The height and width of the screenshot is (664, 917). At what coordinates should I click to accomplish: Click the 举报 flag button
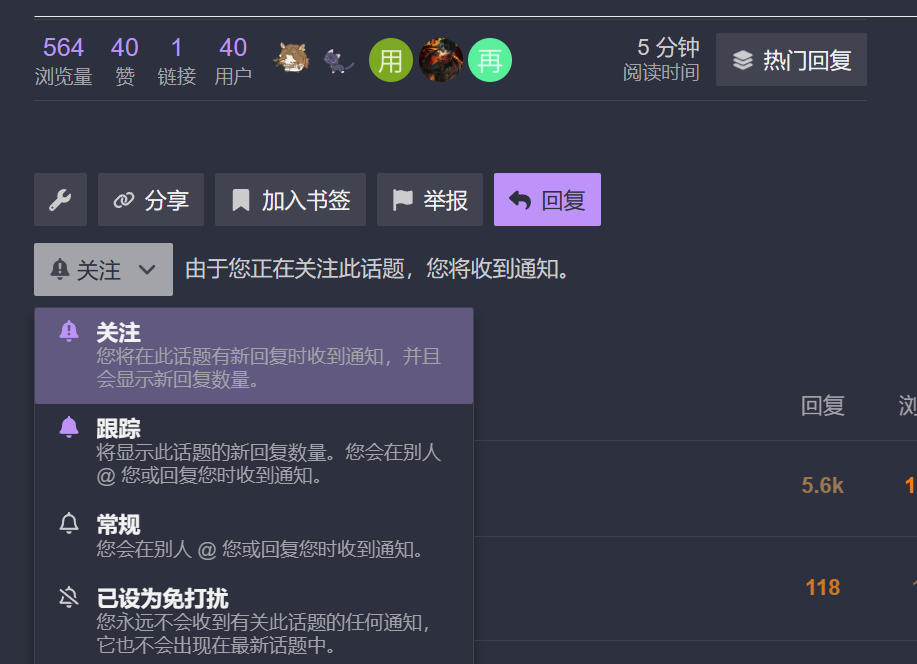(x=430, y=199)
